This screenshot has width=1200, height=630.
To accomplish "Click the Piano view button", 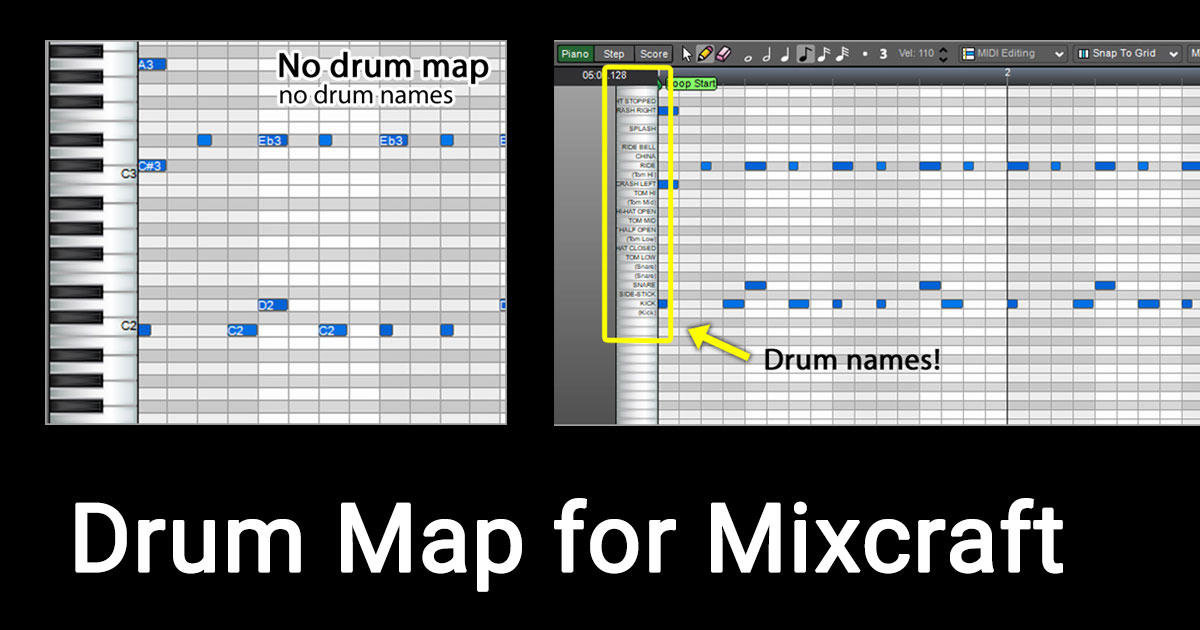I will (x=575, y=53).
